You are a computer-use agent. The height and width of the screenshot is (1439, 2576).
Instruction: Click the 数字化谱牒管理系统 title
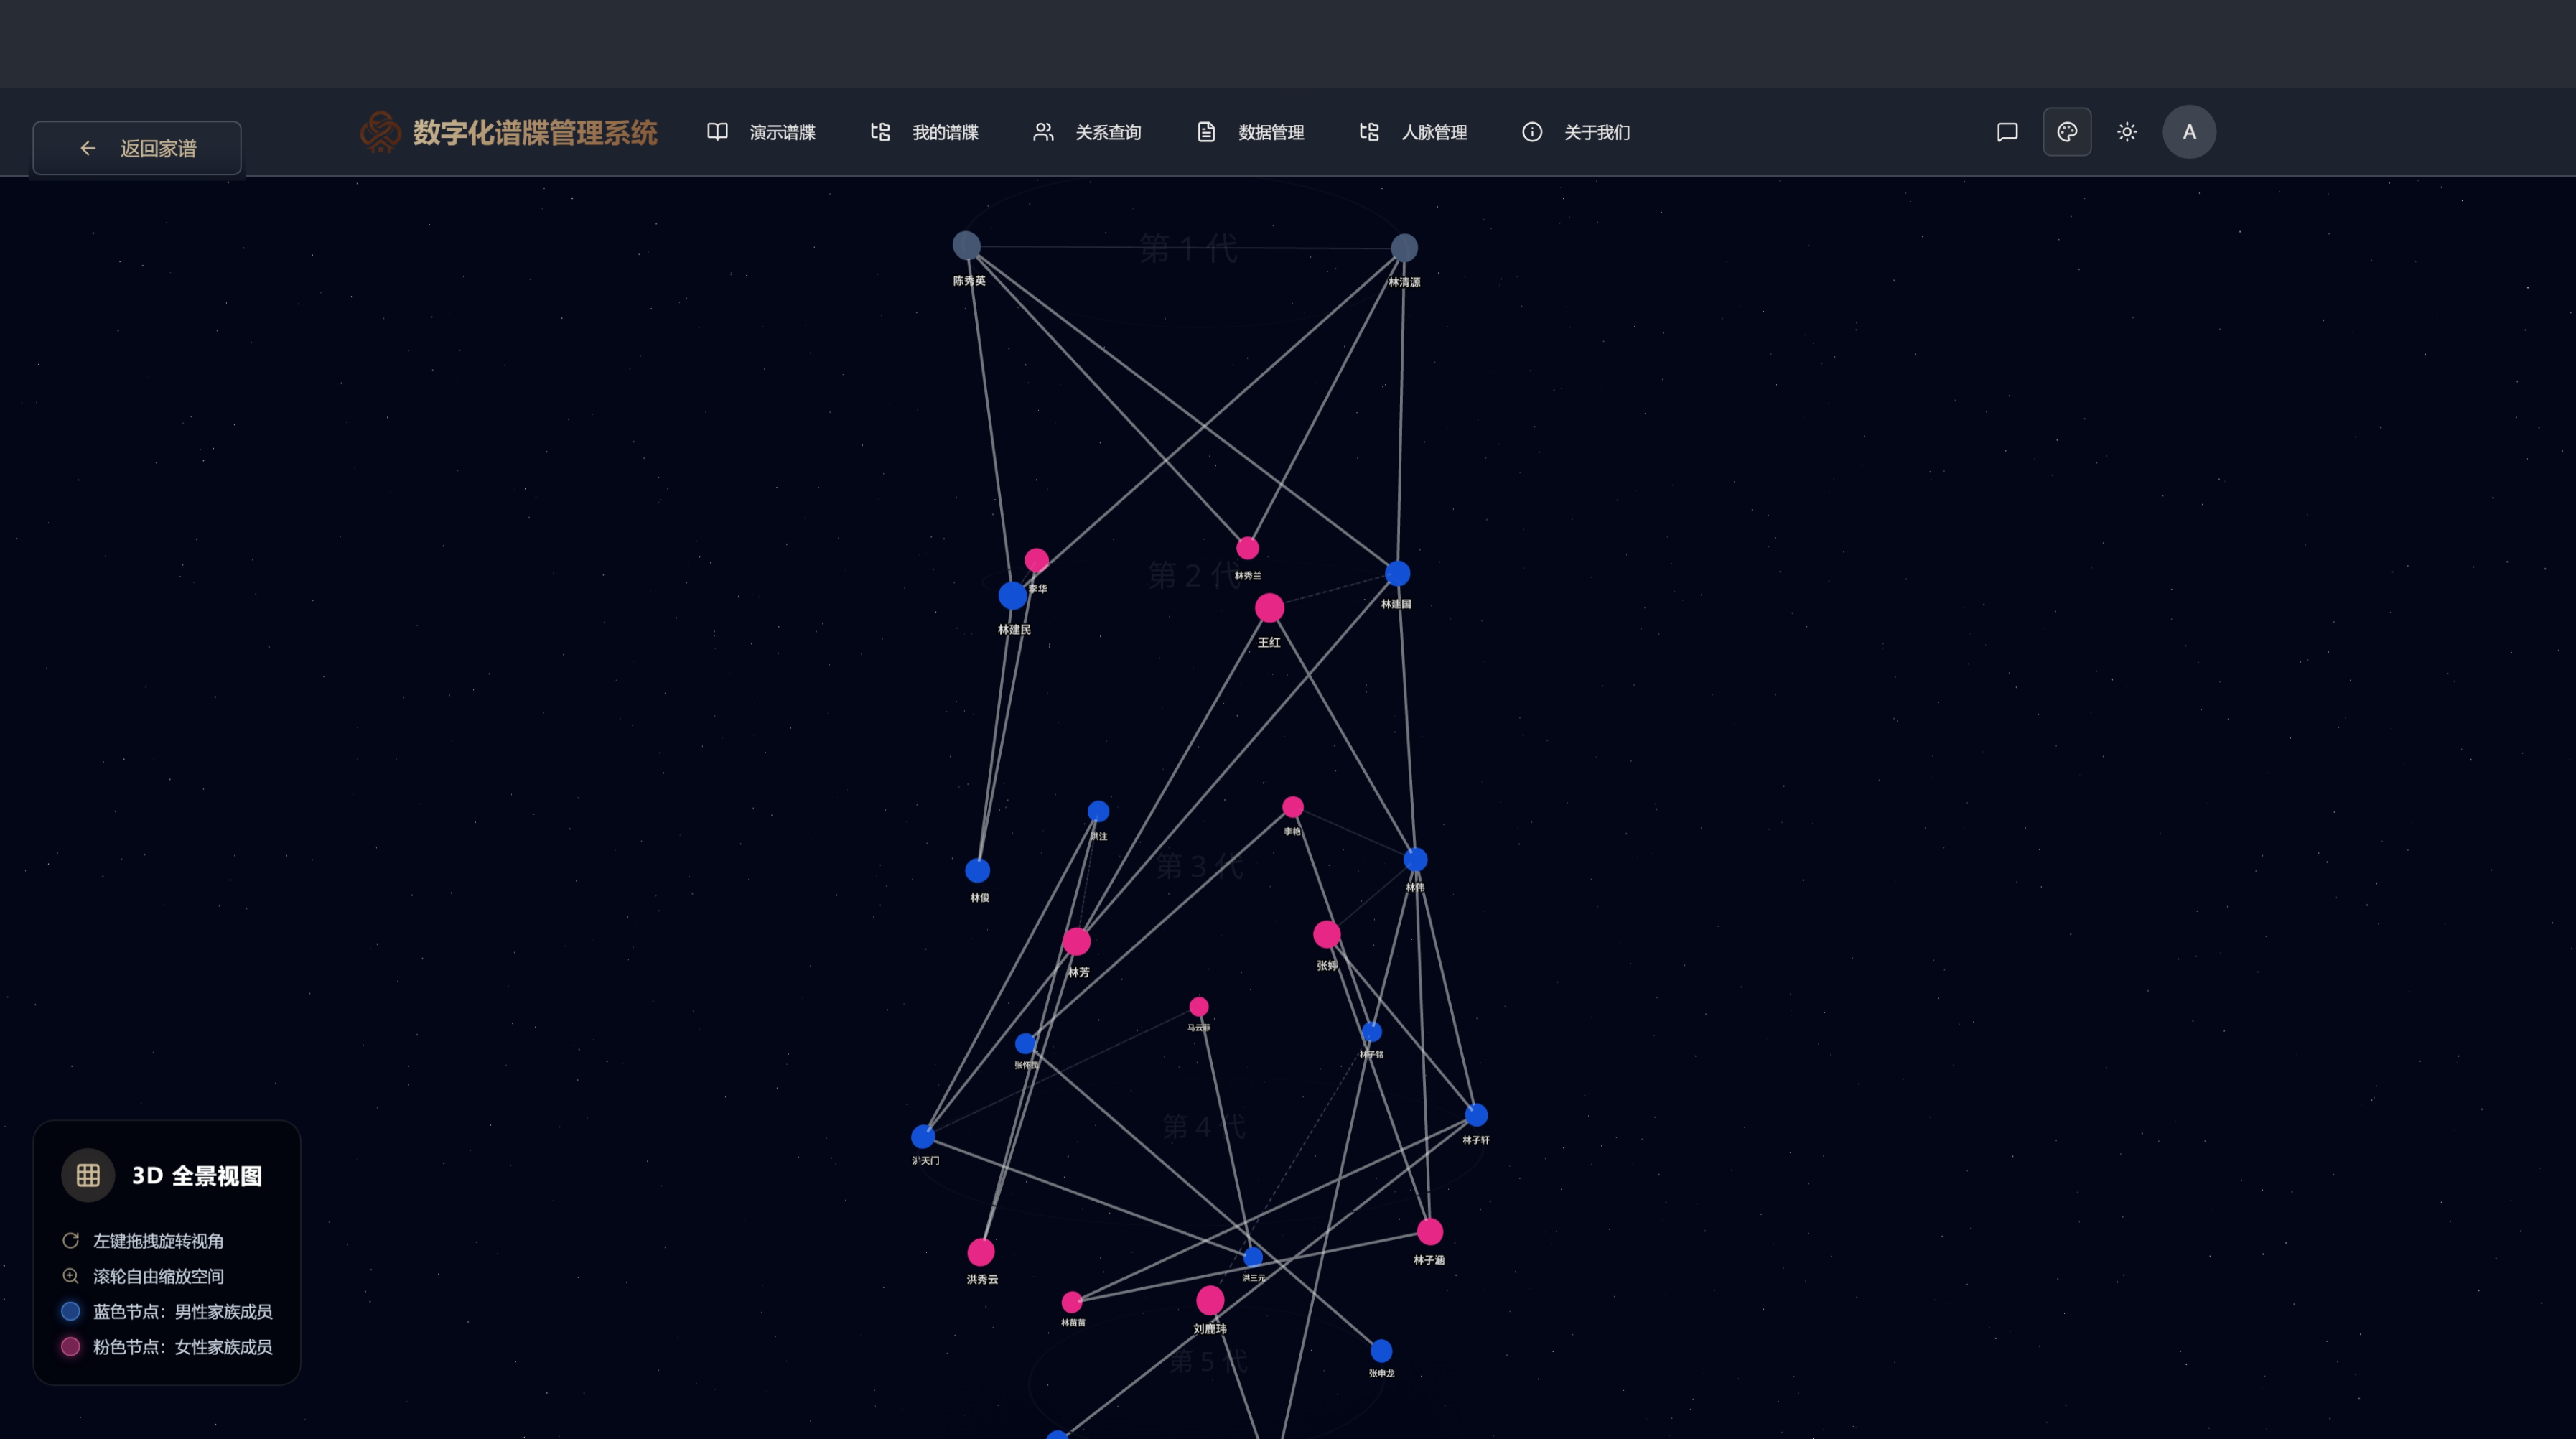tap(535, 132)
